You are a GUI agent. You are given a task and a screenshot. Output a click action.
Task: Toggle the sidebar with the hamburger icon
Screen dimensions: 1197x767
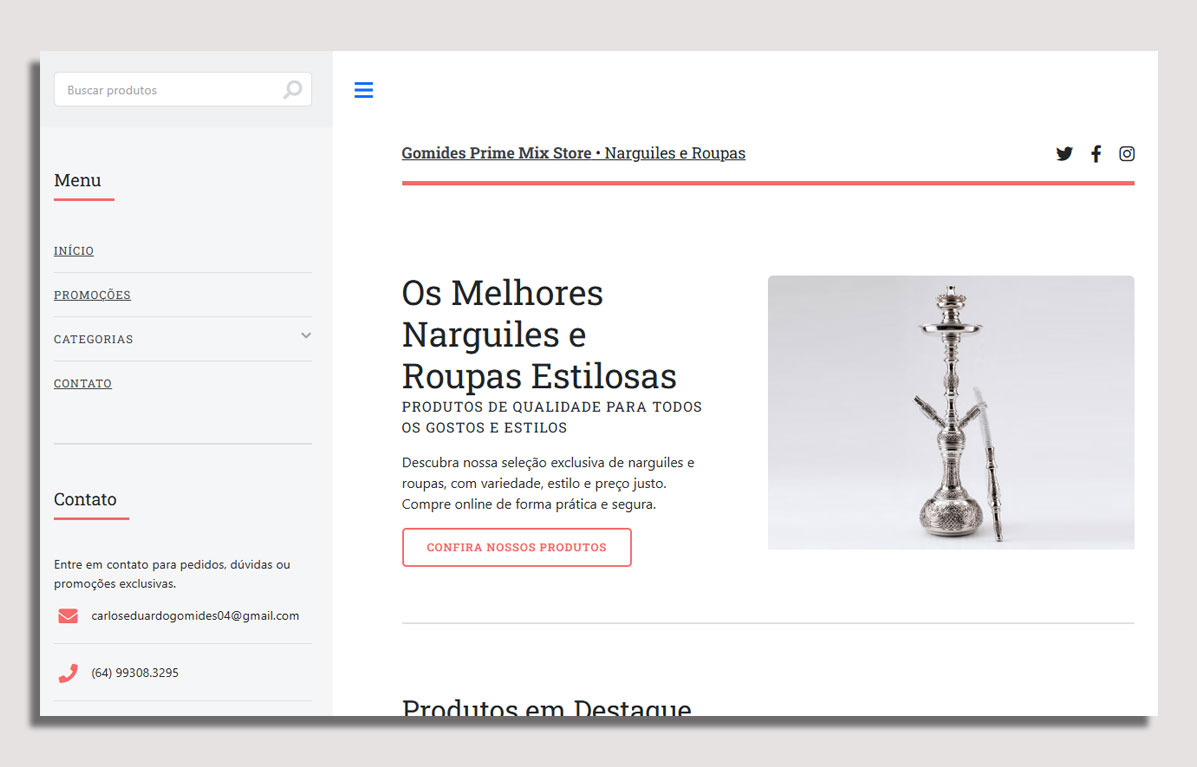(364, 90)
